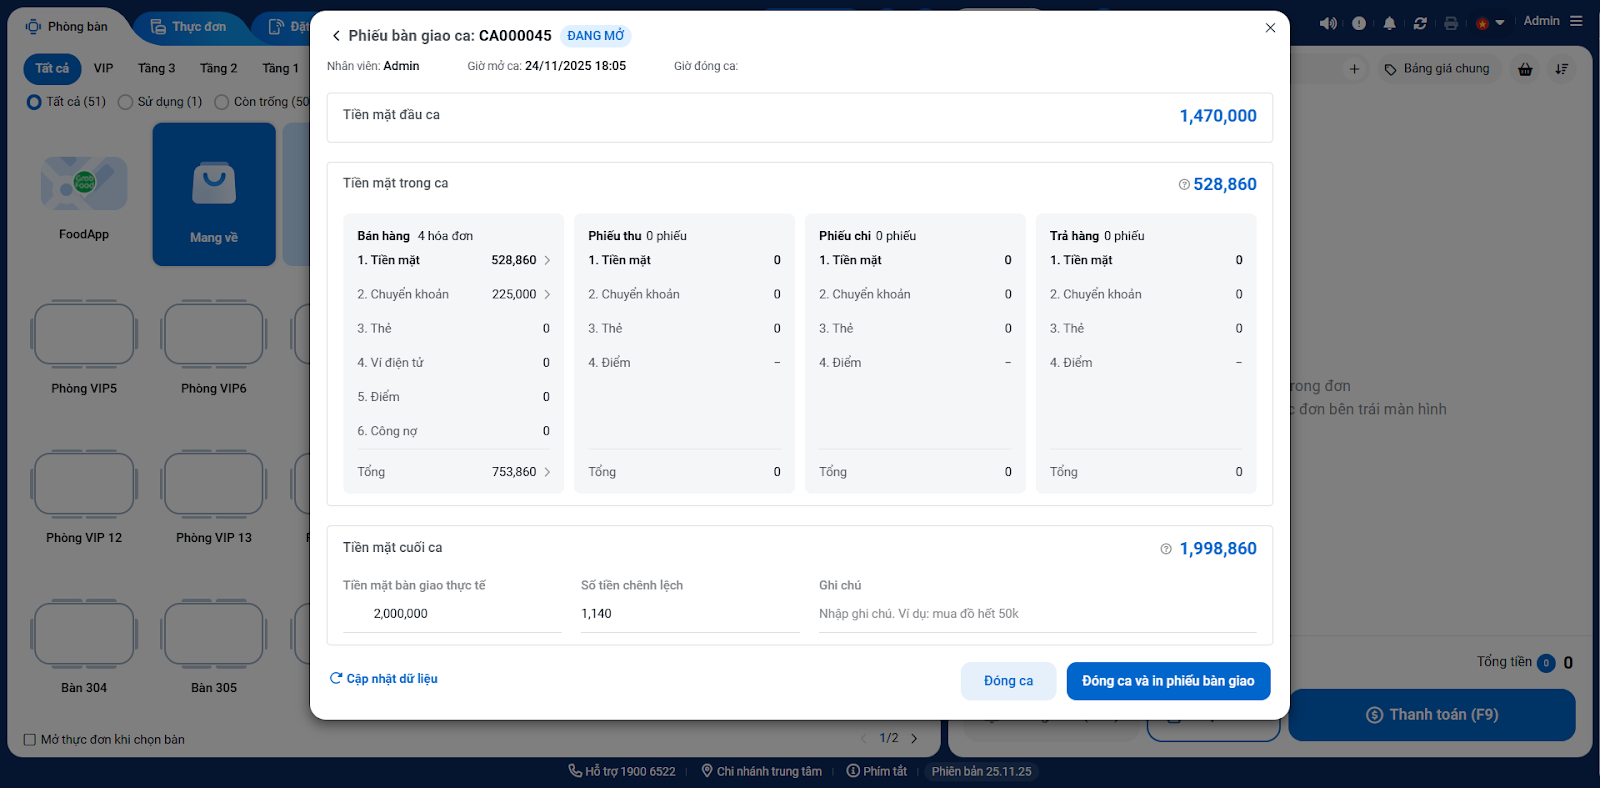Click the ĐANG MỞ status badge
Screen dimensions: 1600x788
coord(596,36)
